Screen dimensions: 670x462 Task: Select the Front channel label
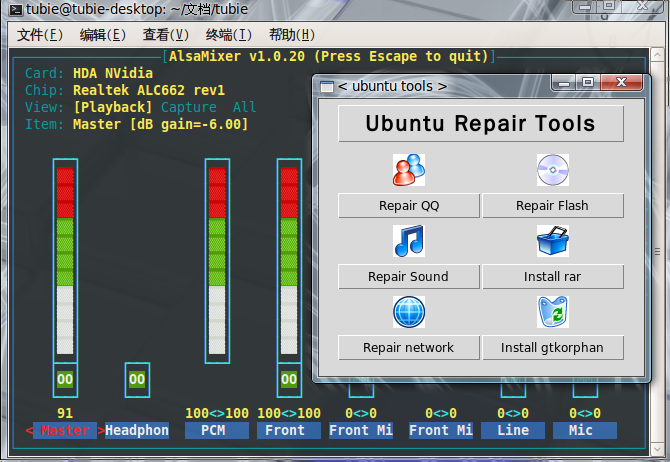coord(289,430)
